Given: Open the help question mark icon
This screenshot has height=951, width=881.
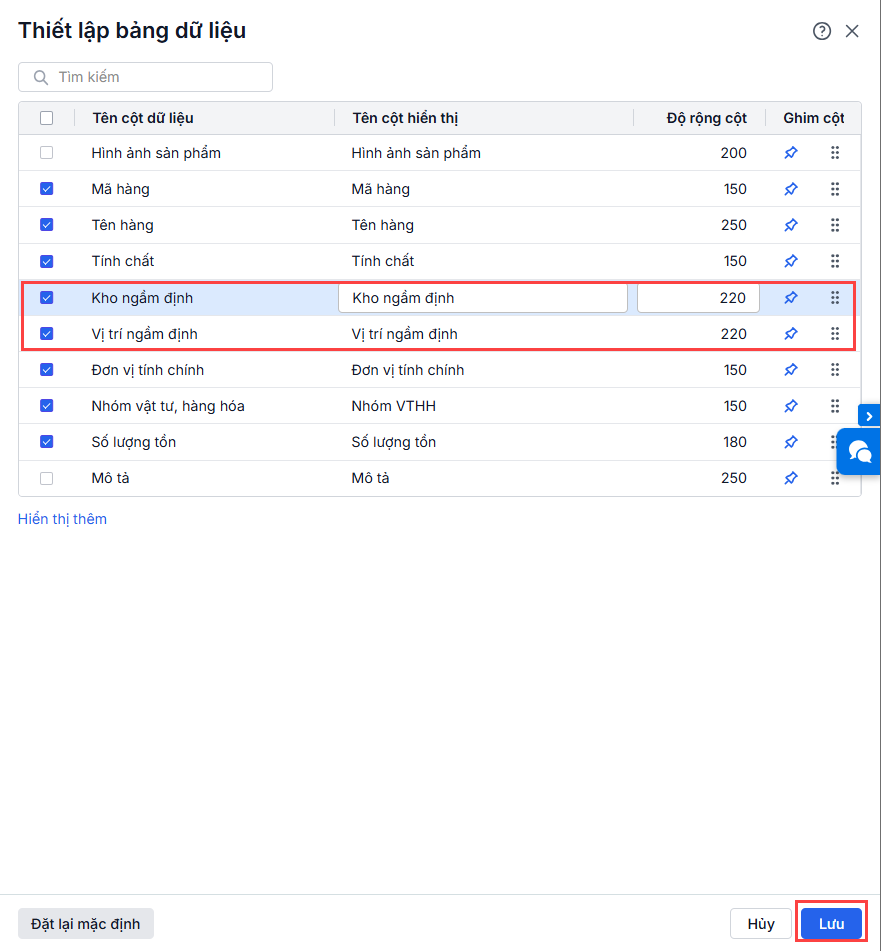Looking at the screenshot, I should click(x=822, y=31).
